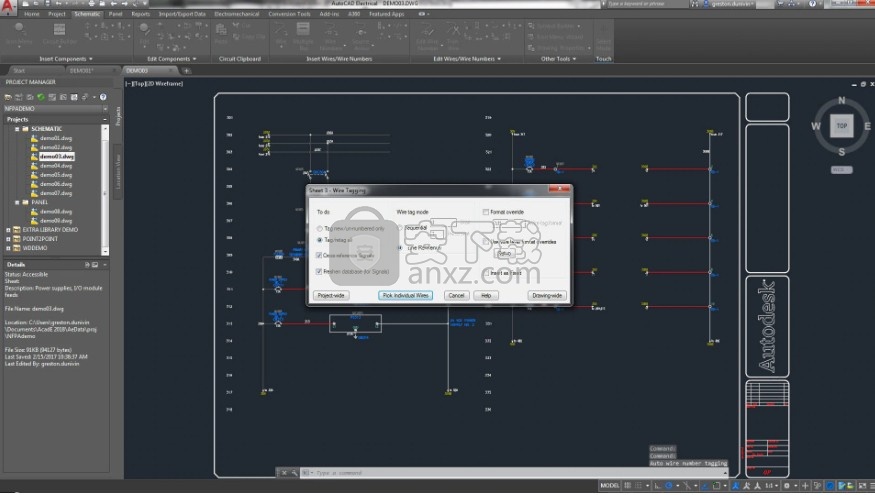Click the Icon Menu insert component tool
Image resolution: width=875 pixels, height=495 pixels.
pos(18,35)
